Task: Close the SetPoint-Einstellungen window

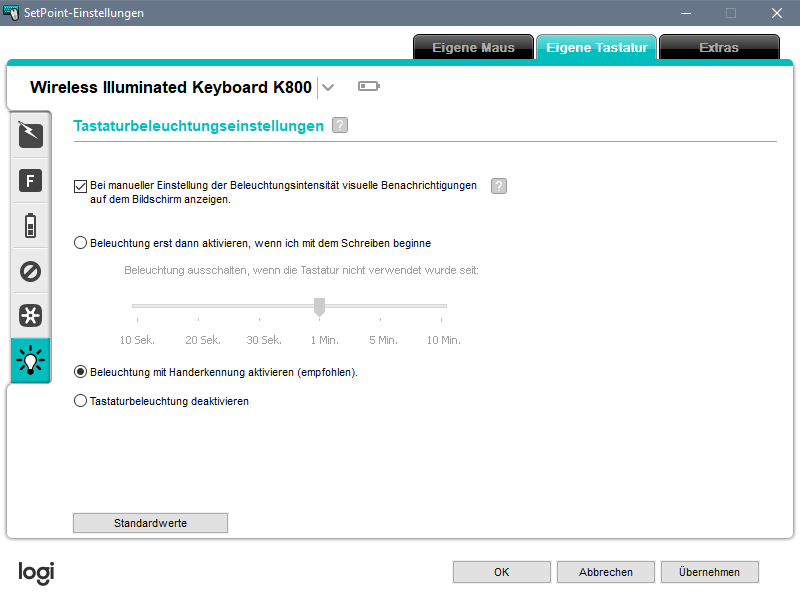Action: coord(777,13)
